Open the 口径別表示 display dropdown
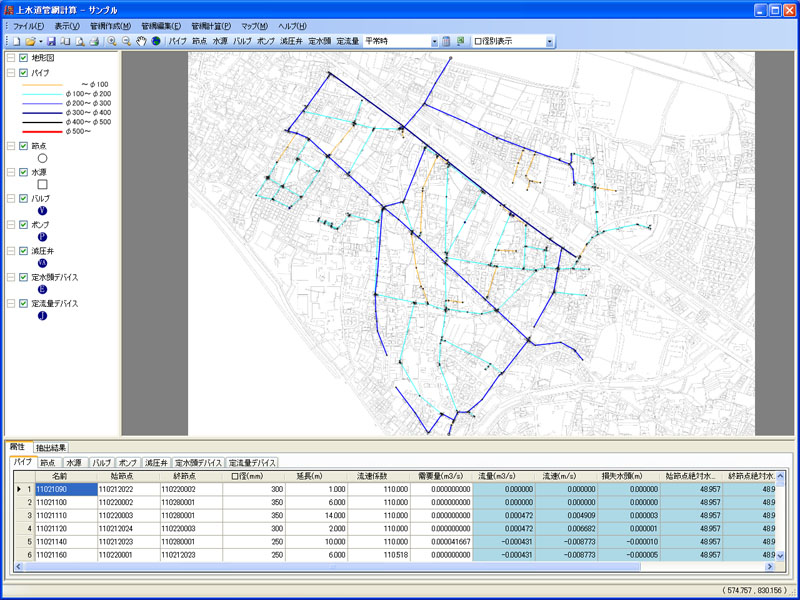This screenshot has height=600, width=800. pyautogui.click(x=549, y=42)
